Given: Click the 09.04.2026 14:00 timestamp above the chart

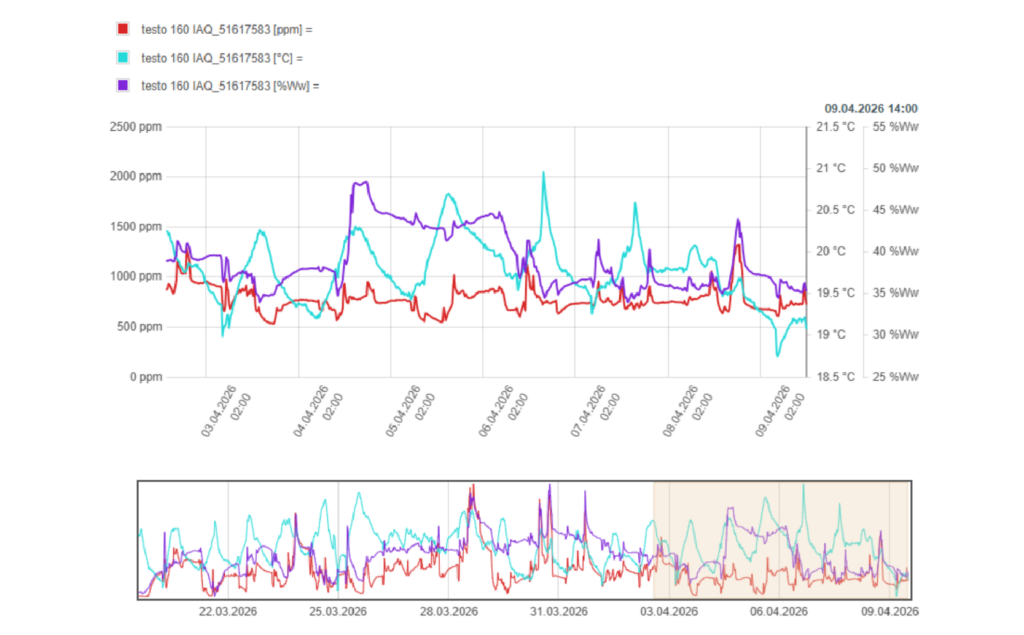Looking at the screenshot, I should pos(871,108).
